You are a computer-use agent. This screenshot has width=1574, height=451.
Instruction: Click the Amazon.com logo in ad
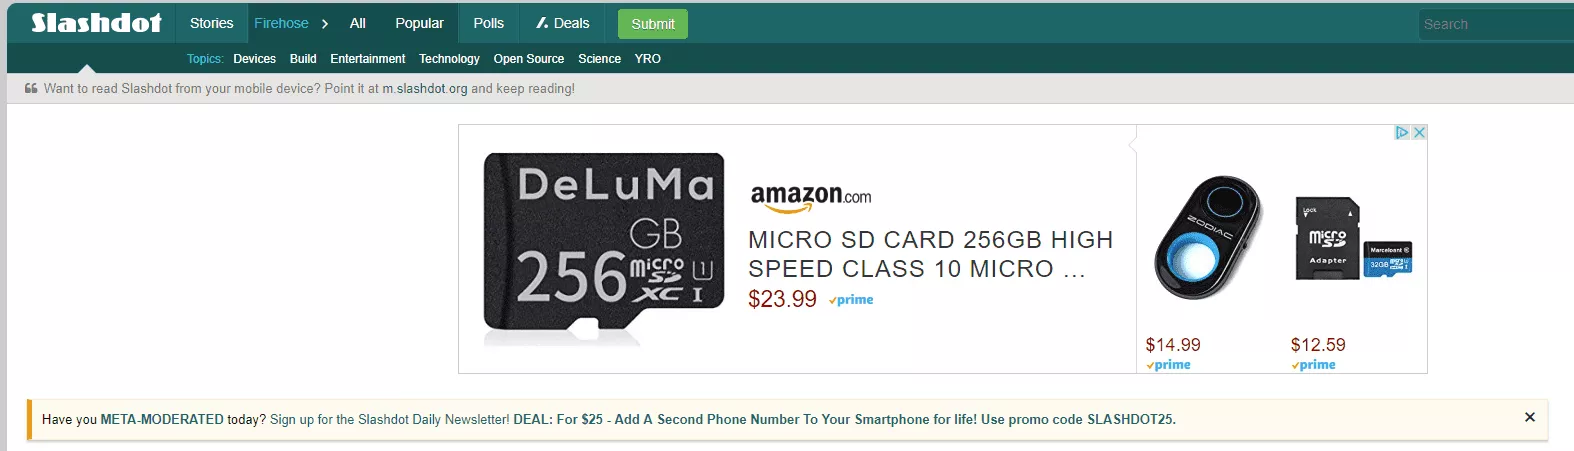pyautogui.click(x=810, y=197)
